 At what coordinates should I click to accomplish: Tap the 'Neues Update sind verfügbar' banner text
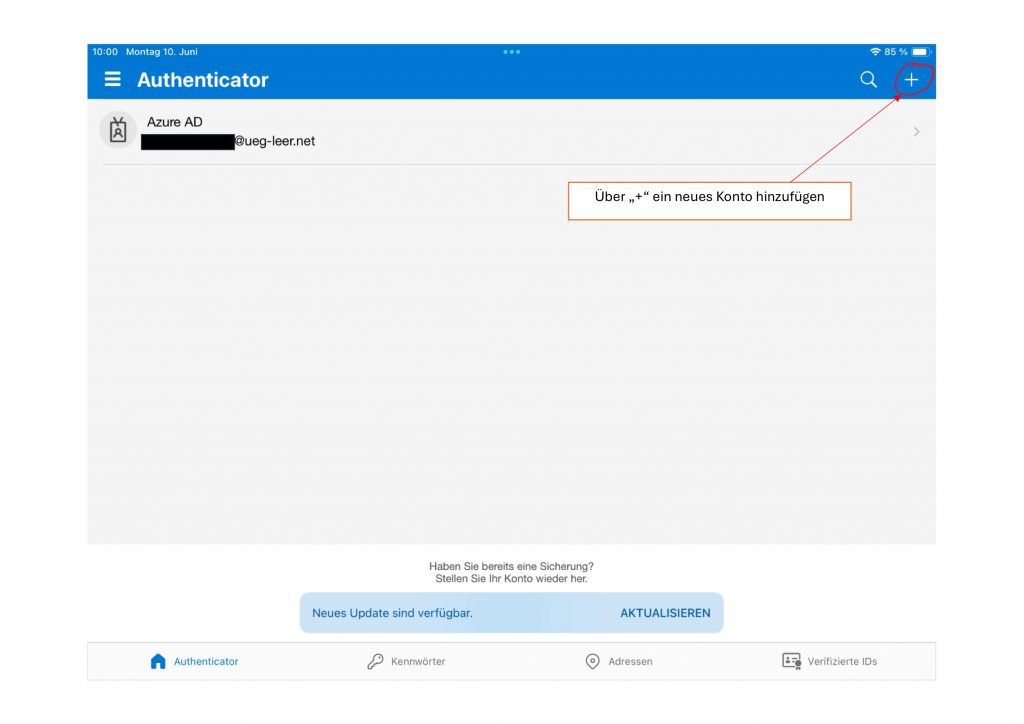click(x=392, y=613)
